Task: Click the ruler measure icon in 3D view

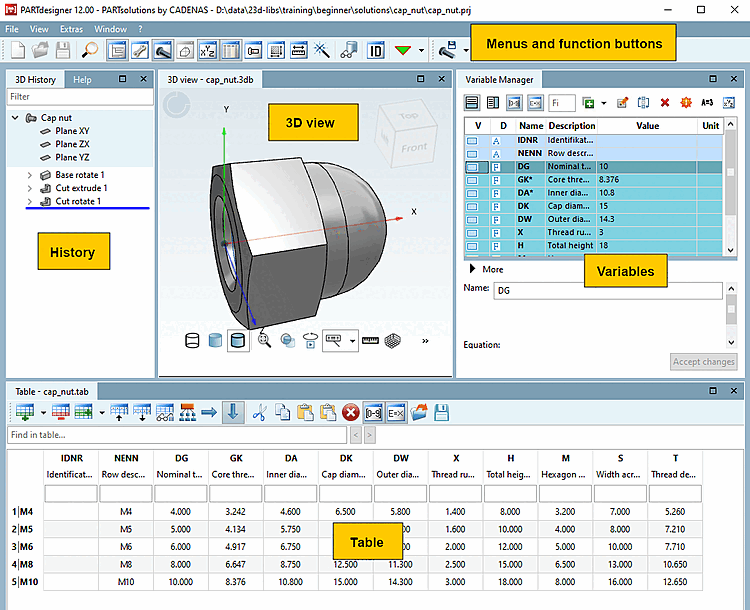Action: [370, 340]
